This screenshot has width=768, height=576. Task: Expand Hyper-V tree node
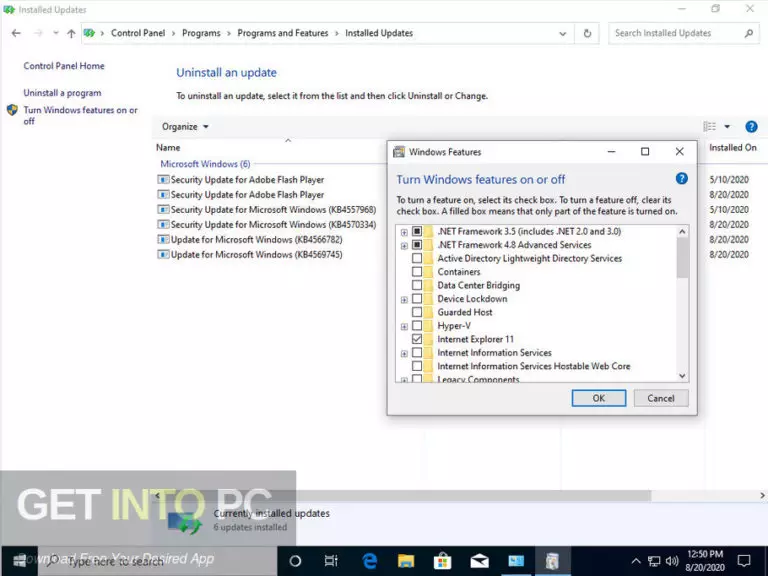point(404,326)
